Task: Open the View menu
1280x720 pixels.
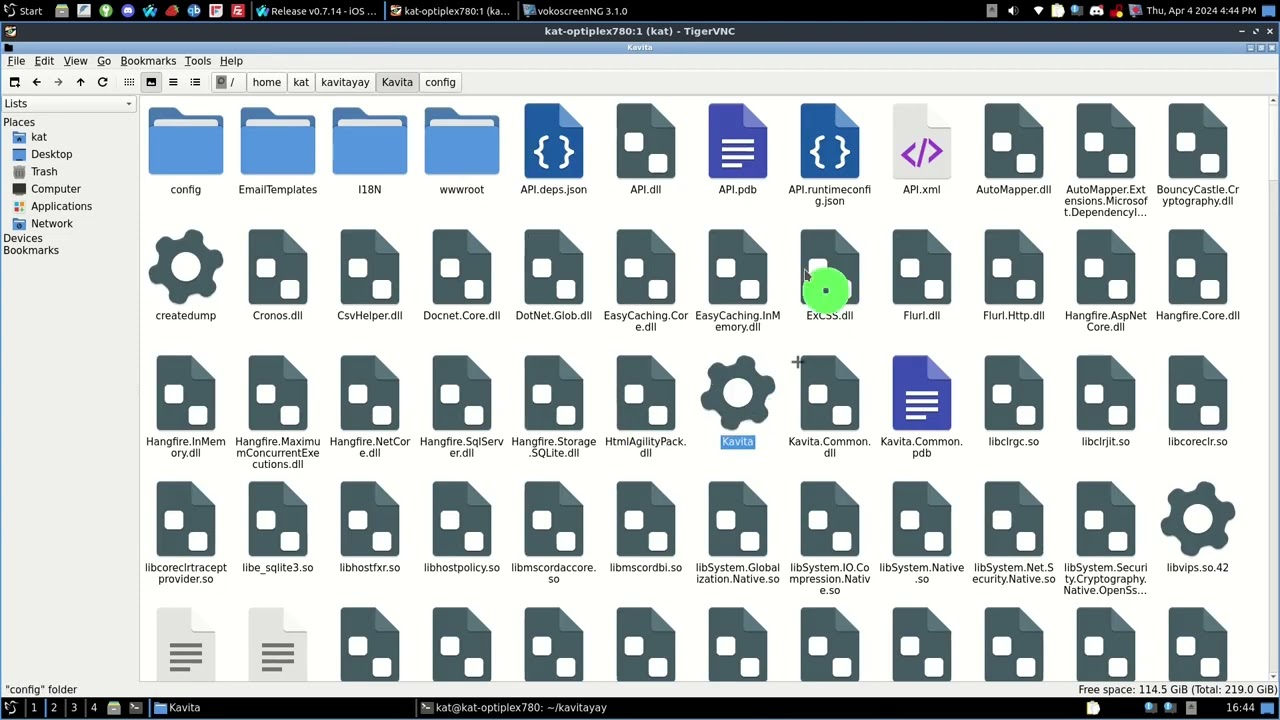Action: (75, 61)
